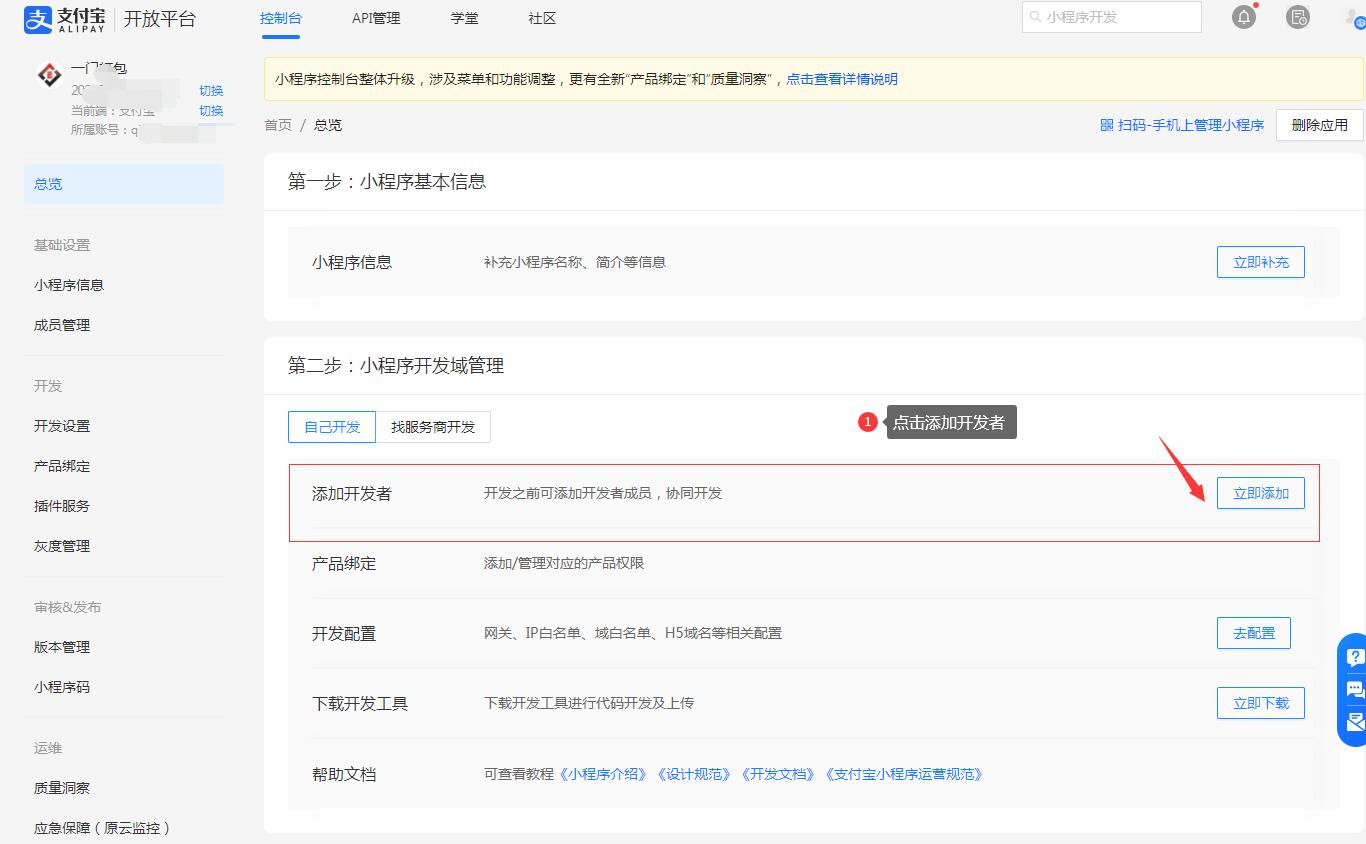This screenshot has width=1366, height=844.
Task: Click the Alipay logo icon
Action: (37, 19)
